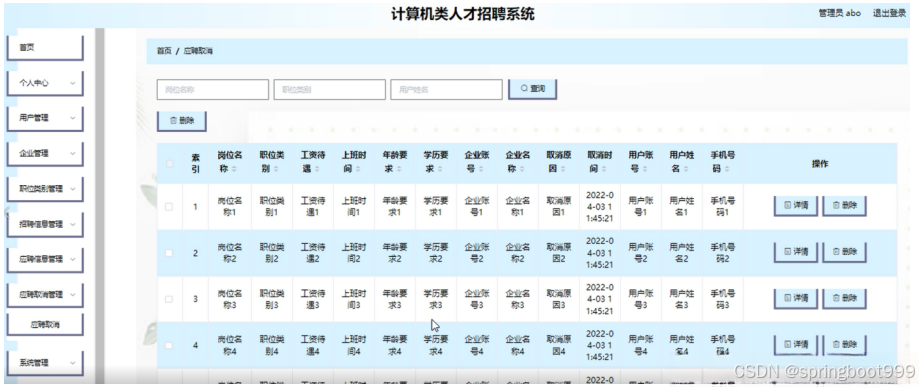Select cell 岗位名称1
This screenshot has height=387, width=919.
coord(230,206)
